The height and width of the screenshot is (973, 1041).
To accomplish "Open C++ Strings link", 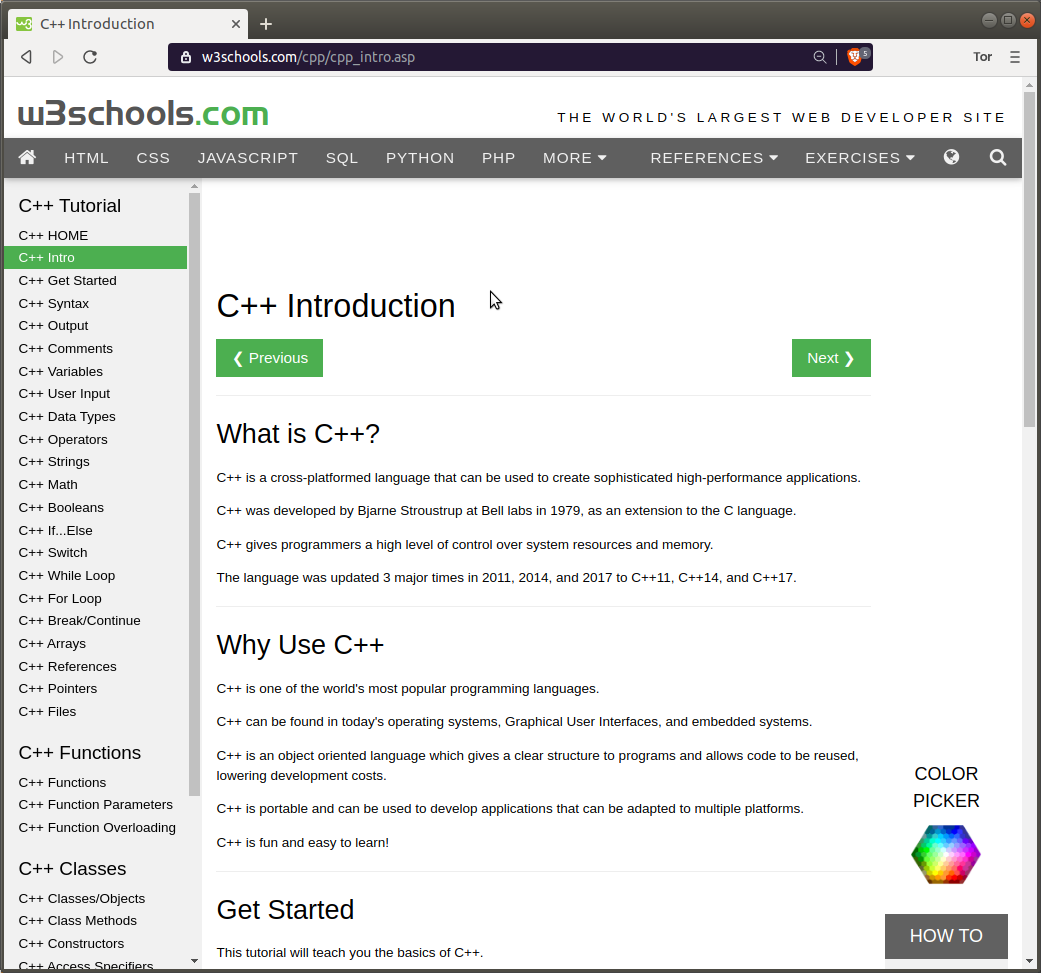I will click(x=54, y=462).
